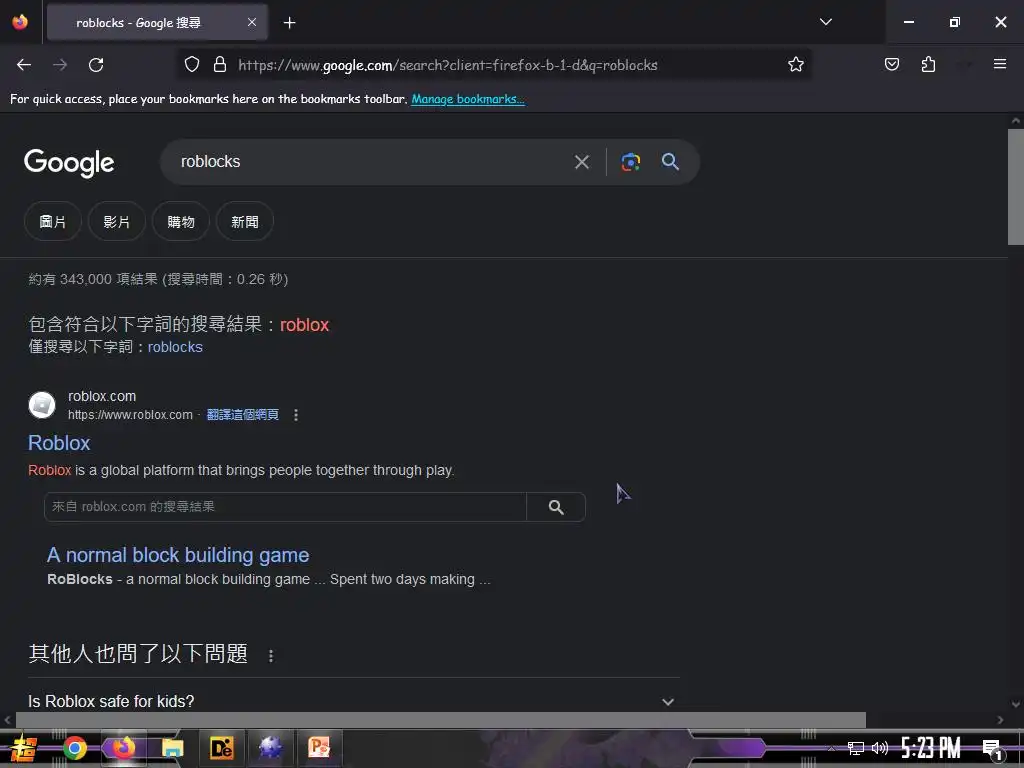Open the Start menu button
1024x768 pixels.
click(x=24, y=748)
